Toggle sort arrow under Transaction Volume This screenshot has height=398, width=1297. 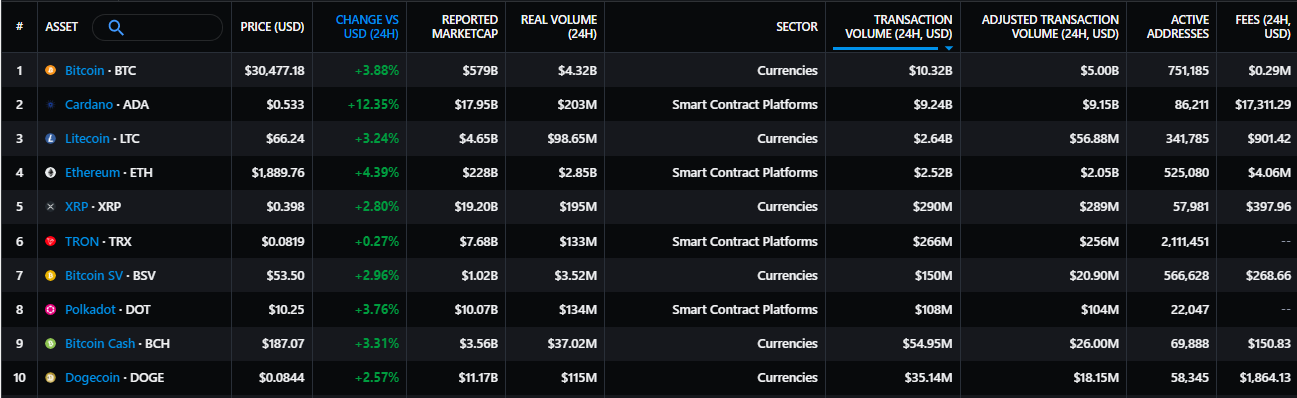(948, 47)
